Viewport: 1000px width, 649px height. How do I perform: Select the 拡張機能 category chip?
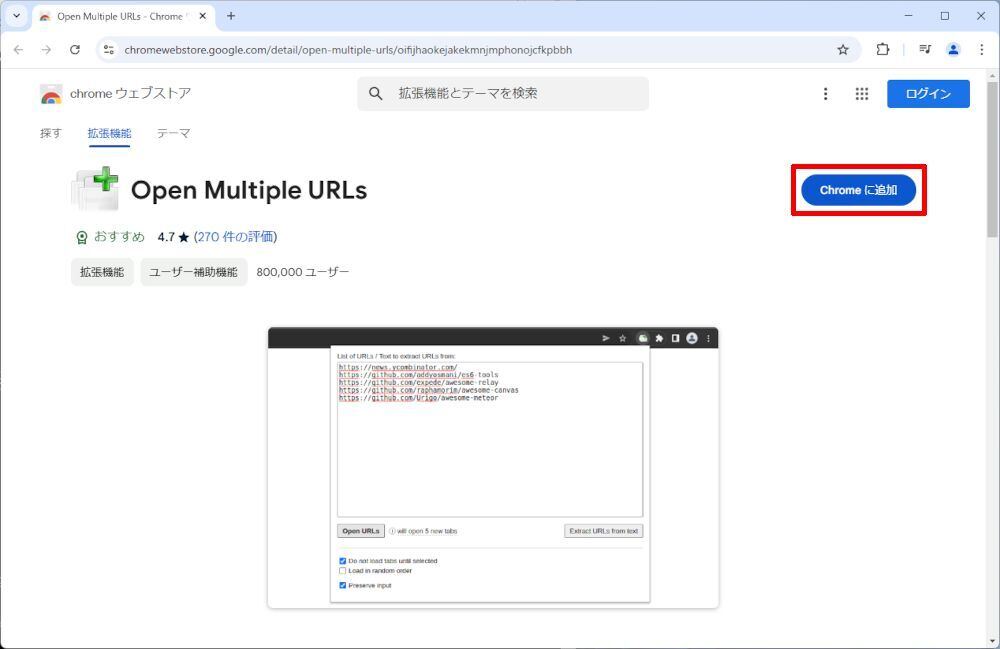[x=102, y=272]
